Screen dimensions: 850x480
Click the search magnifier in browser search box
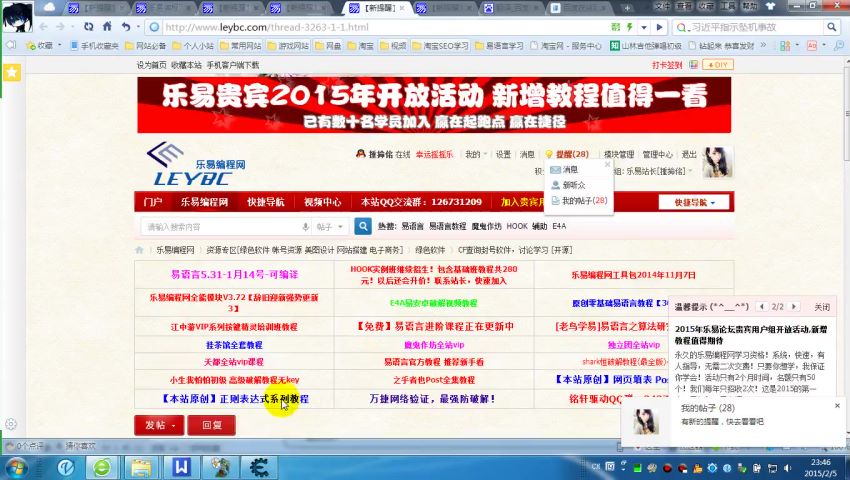tap(831, 27)
